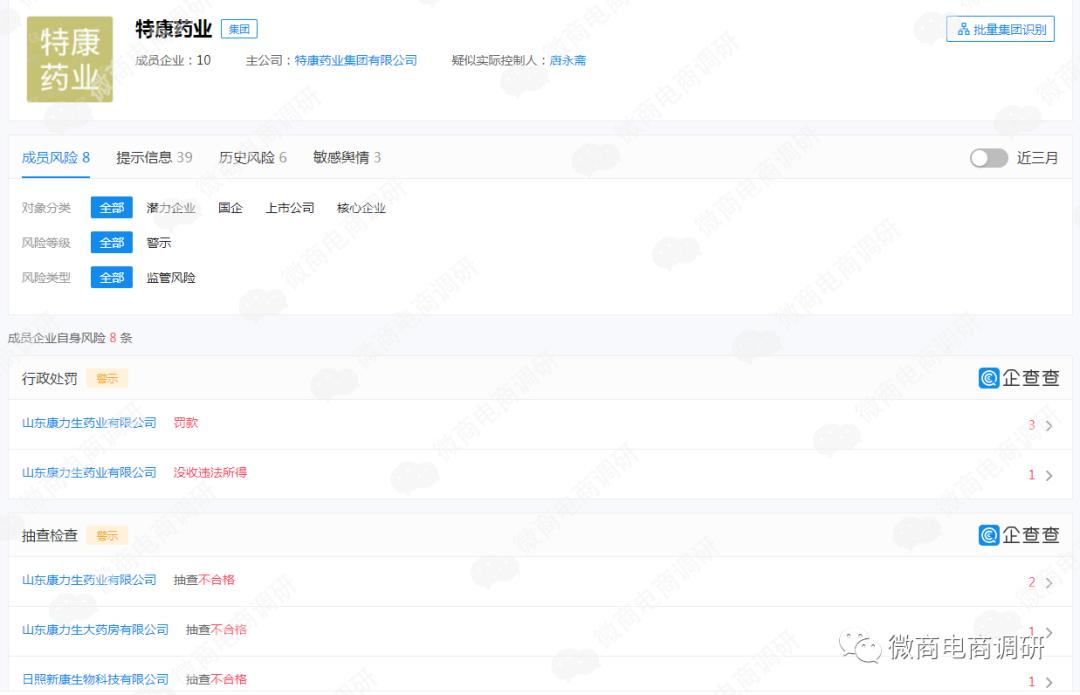Expand the 罚款 row chevron
The height and width of the screenshot is (695, 1080).
tap(1049, 426)
